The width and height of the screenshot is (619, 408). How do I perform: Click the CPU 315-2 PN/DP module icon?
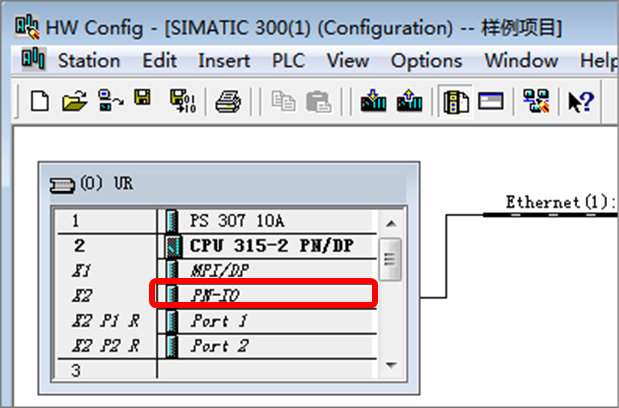click(174, 246)
